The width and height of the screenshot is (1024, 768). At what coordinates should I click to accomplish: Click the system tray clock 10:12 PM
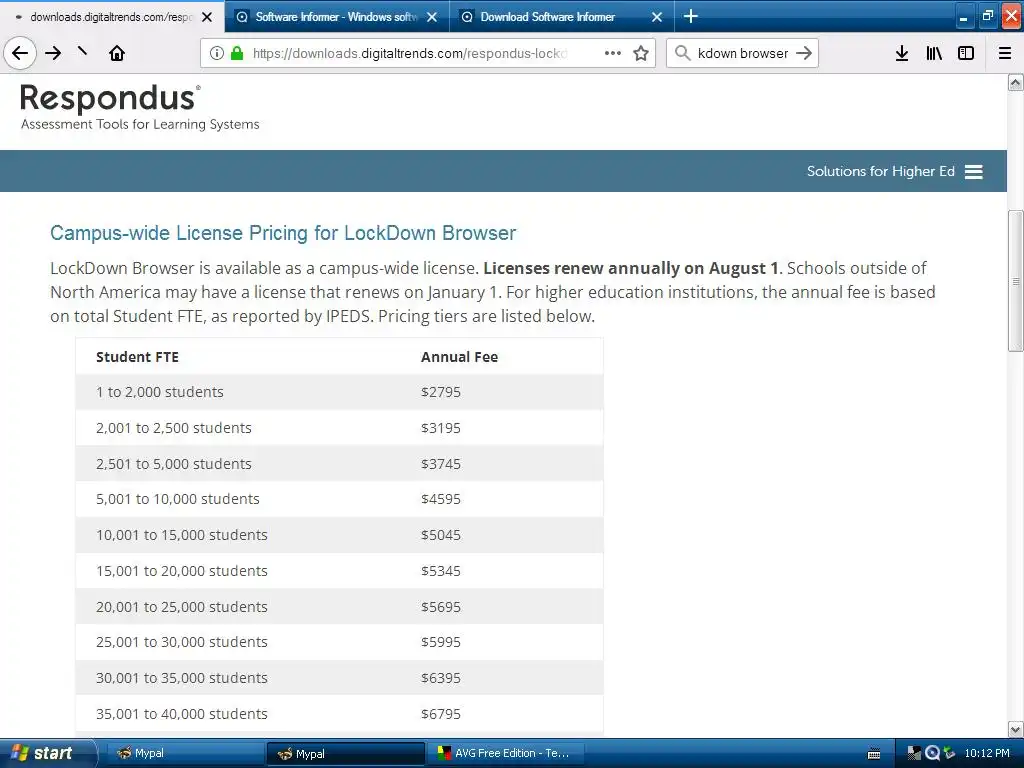coord(987,753)
